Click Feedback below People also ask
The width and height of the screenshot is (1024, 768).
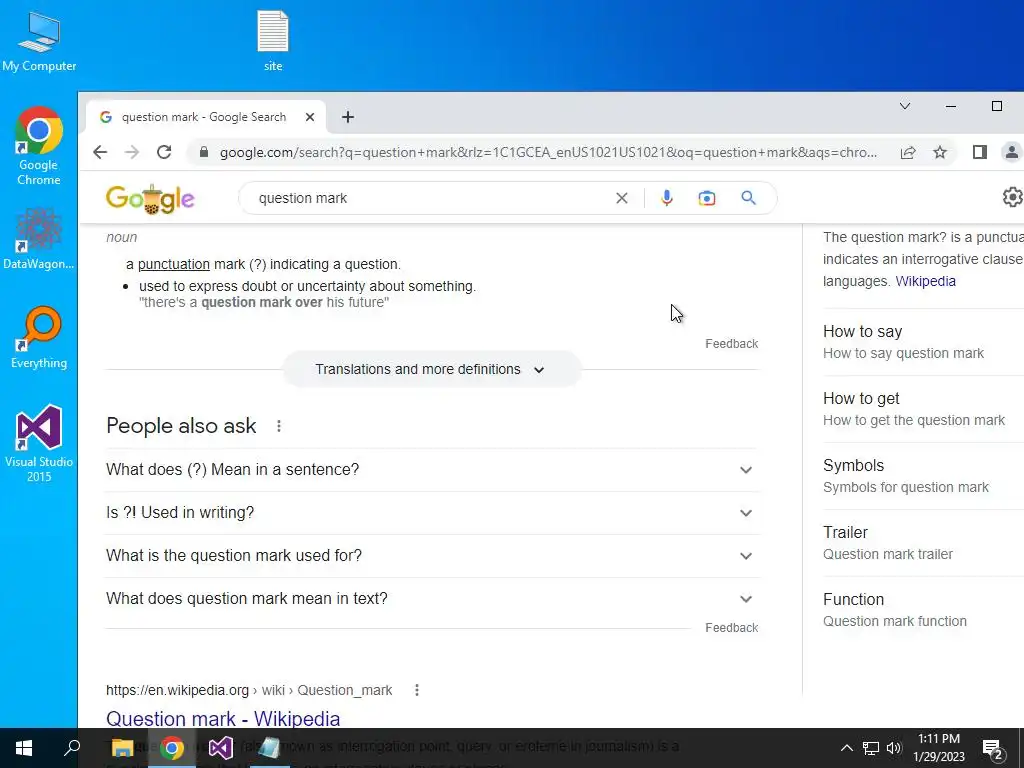coord(731,628)
